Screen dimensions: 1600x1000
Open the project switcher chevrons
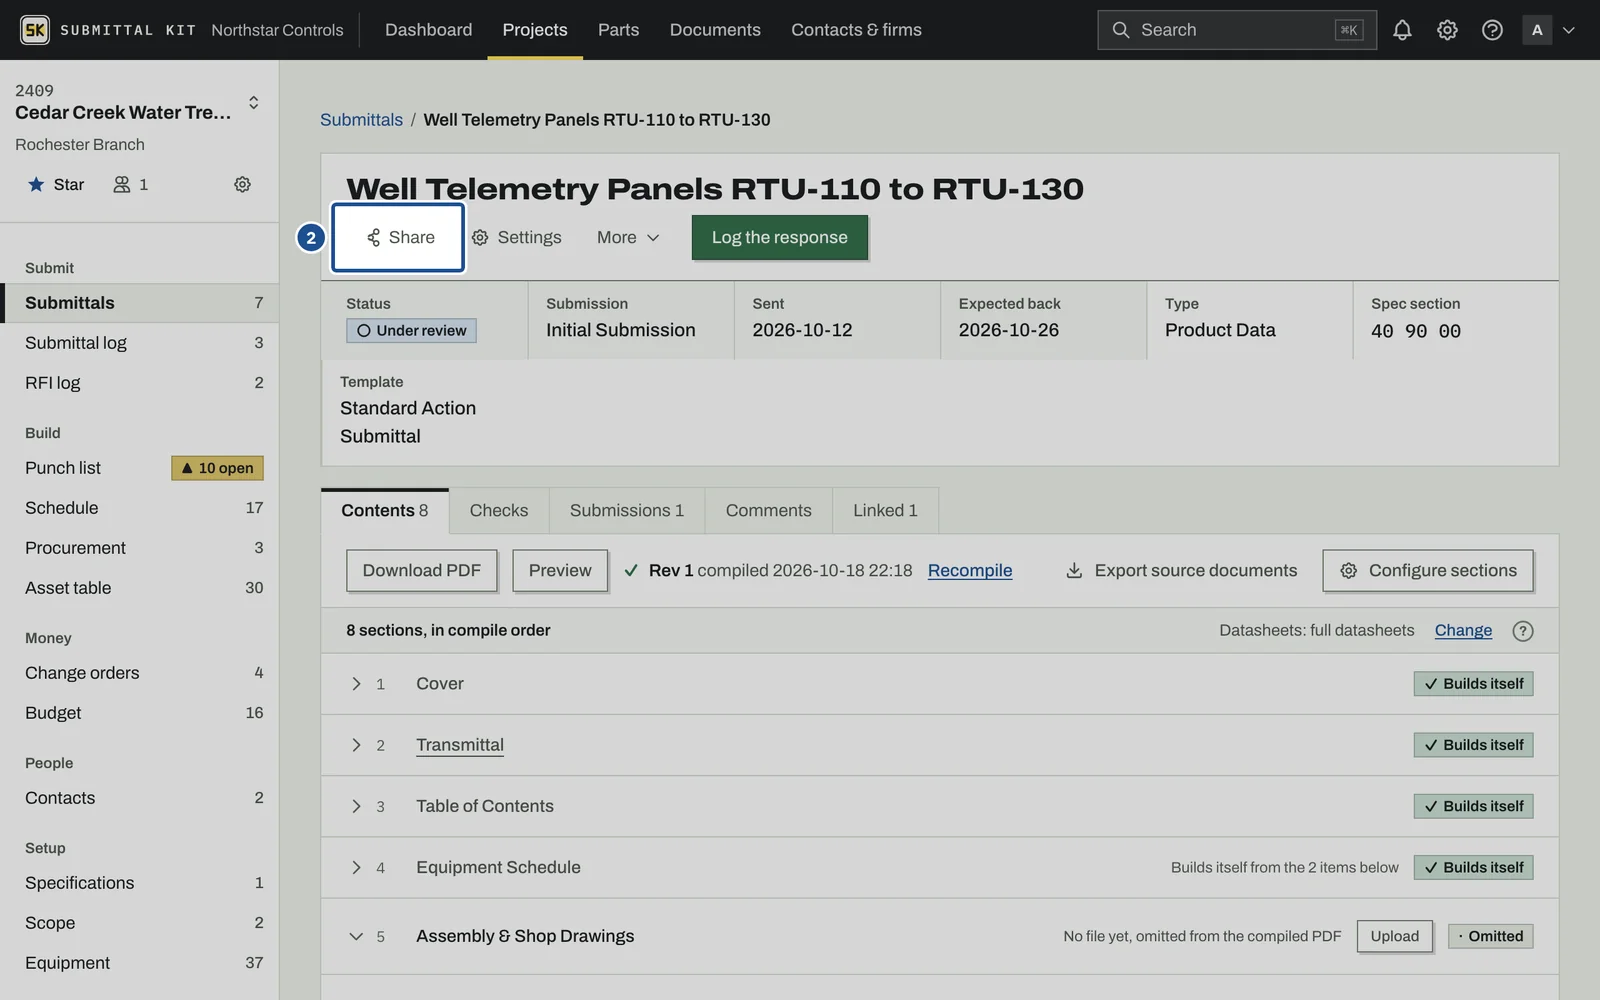[254, 102]
